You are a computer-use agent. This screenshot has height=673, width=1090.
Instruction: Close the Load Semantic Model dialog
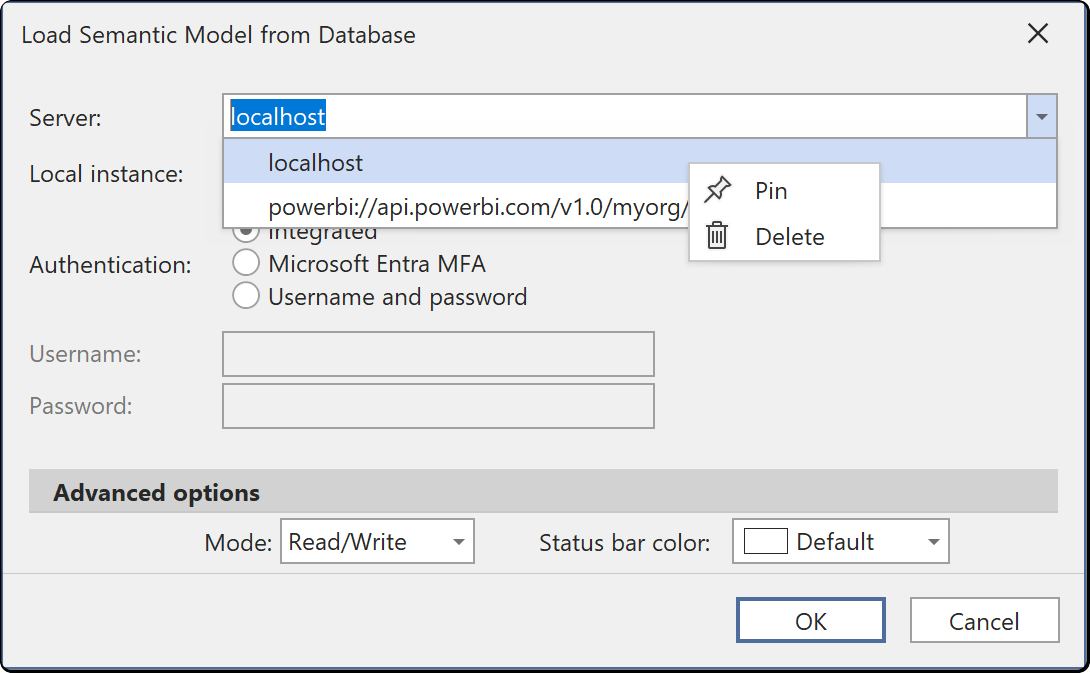coord(1038,33)
